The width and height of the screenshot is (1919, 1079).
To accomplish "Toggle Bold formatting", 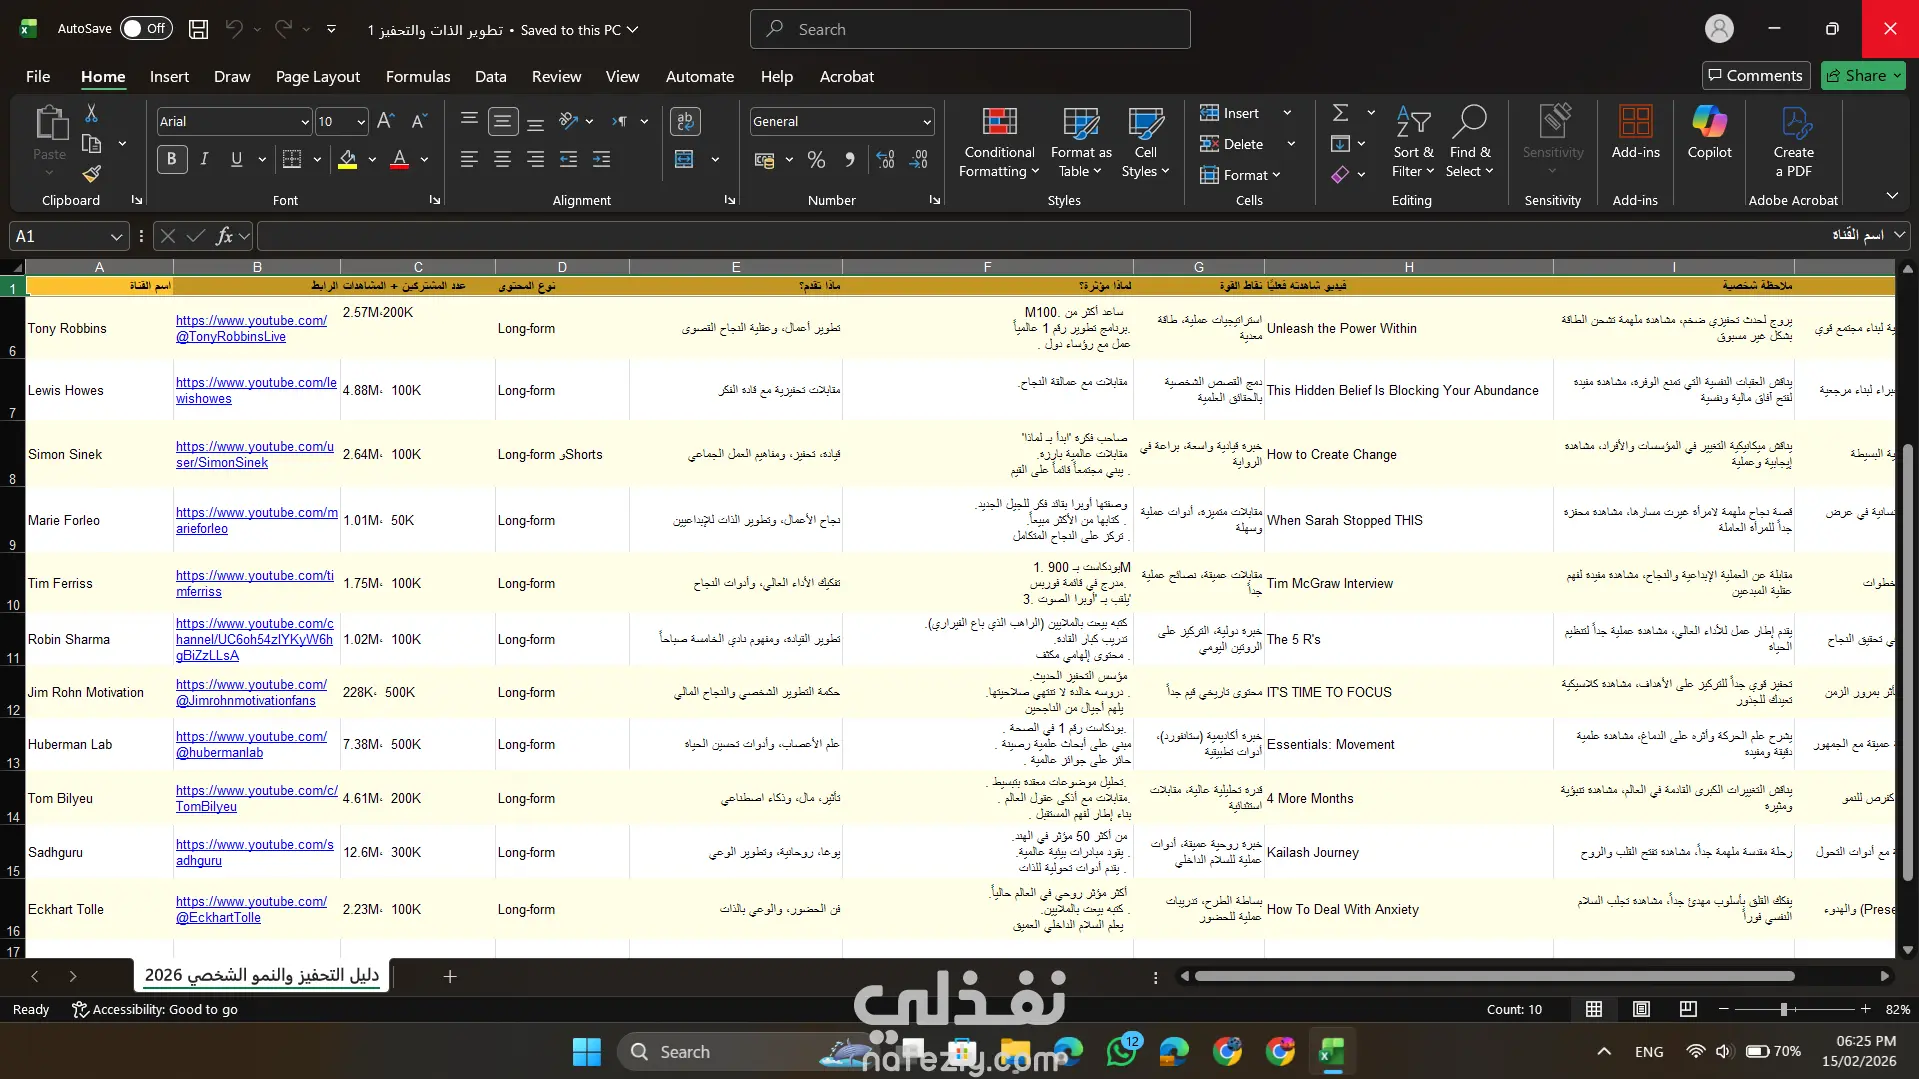I will pos(172,159).
